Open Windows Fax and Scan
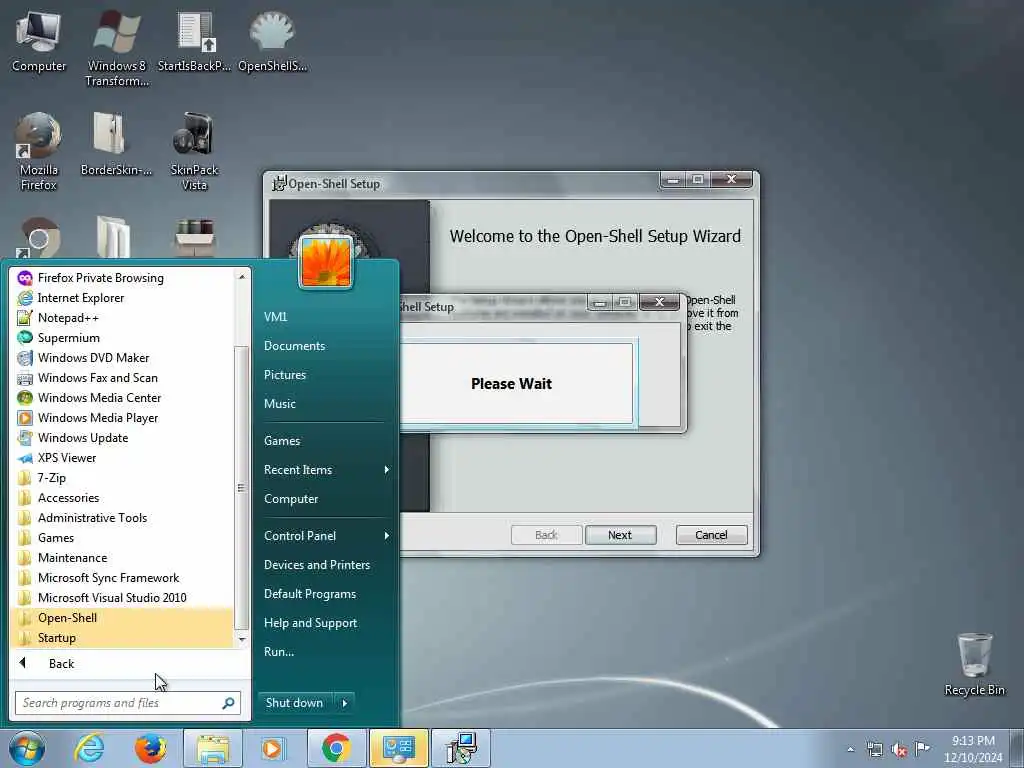 [x=122, y=377]
